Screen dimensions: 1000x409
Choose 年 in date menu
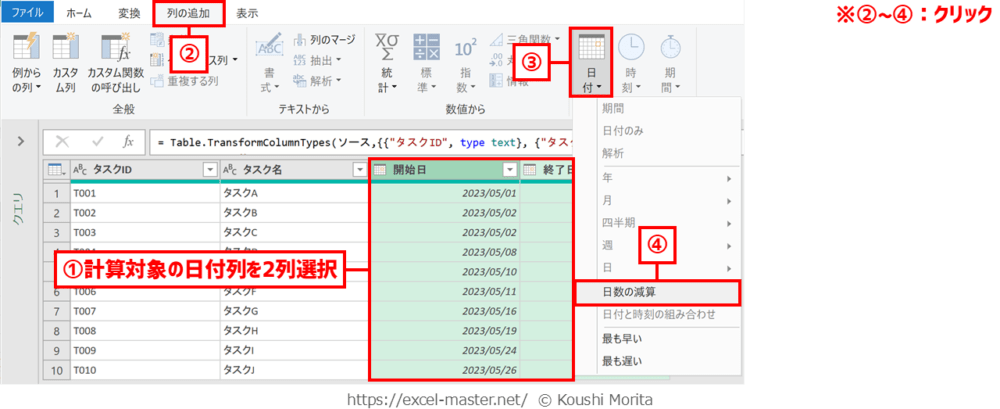(x=668, y=179)
